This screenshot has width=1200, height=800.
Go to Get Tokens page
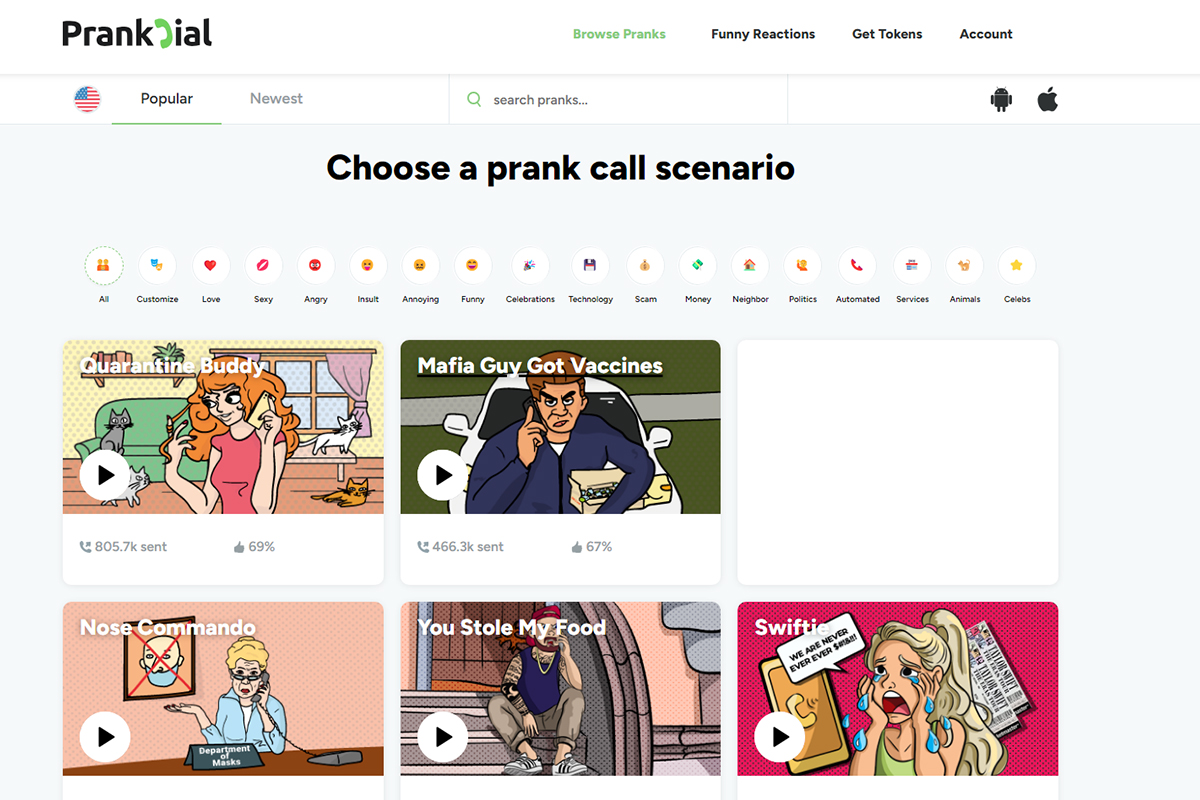tap(887, 34)
